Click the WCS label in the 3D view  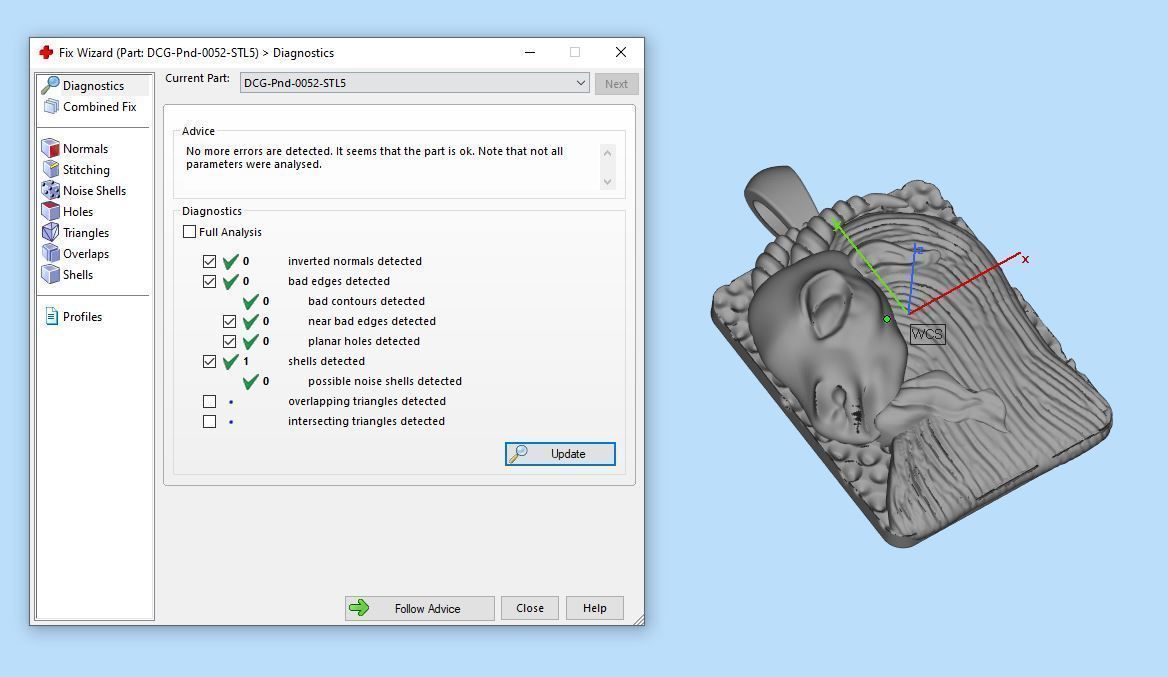tap(927, 334)
